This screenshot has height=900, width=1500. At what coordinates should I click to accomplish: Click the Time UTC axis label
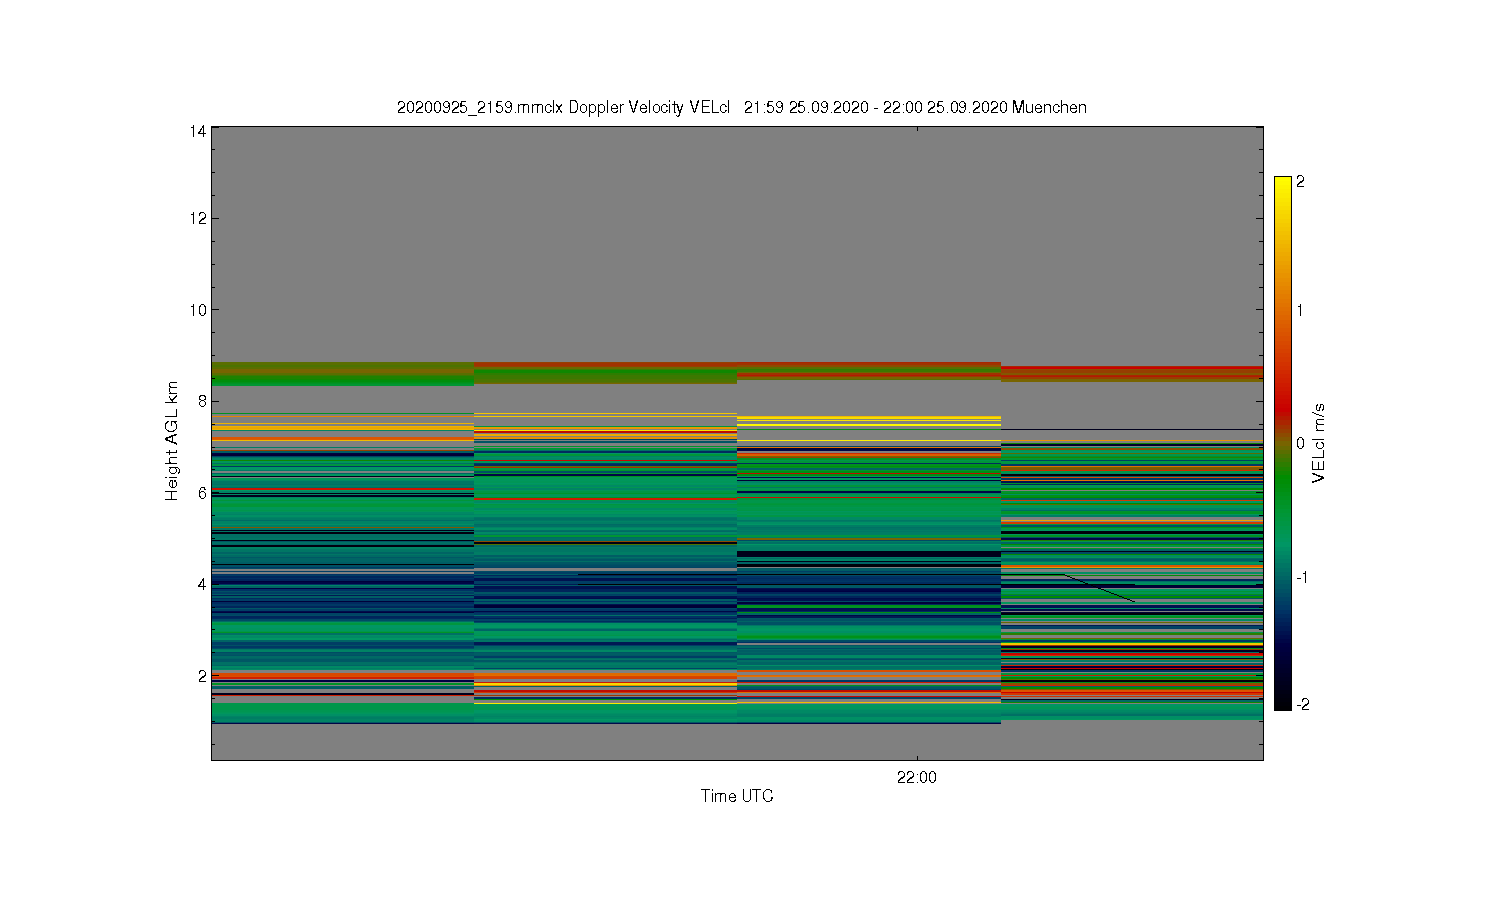(x=737, y=796)
